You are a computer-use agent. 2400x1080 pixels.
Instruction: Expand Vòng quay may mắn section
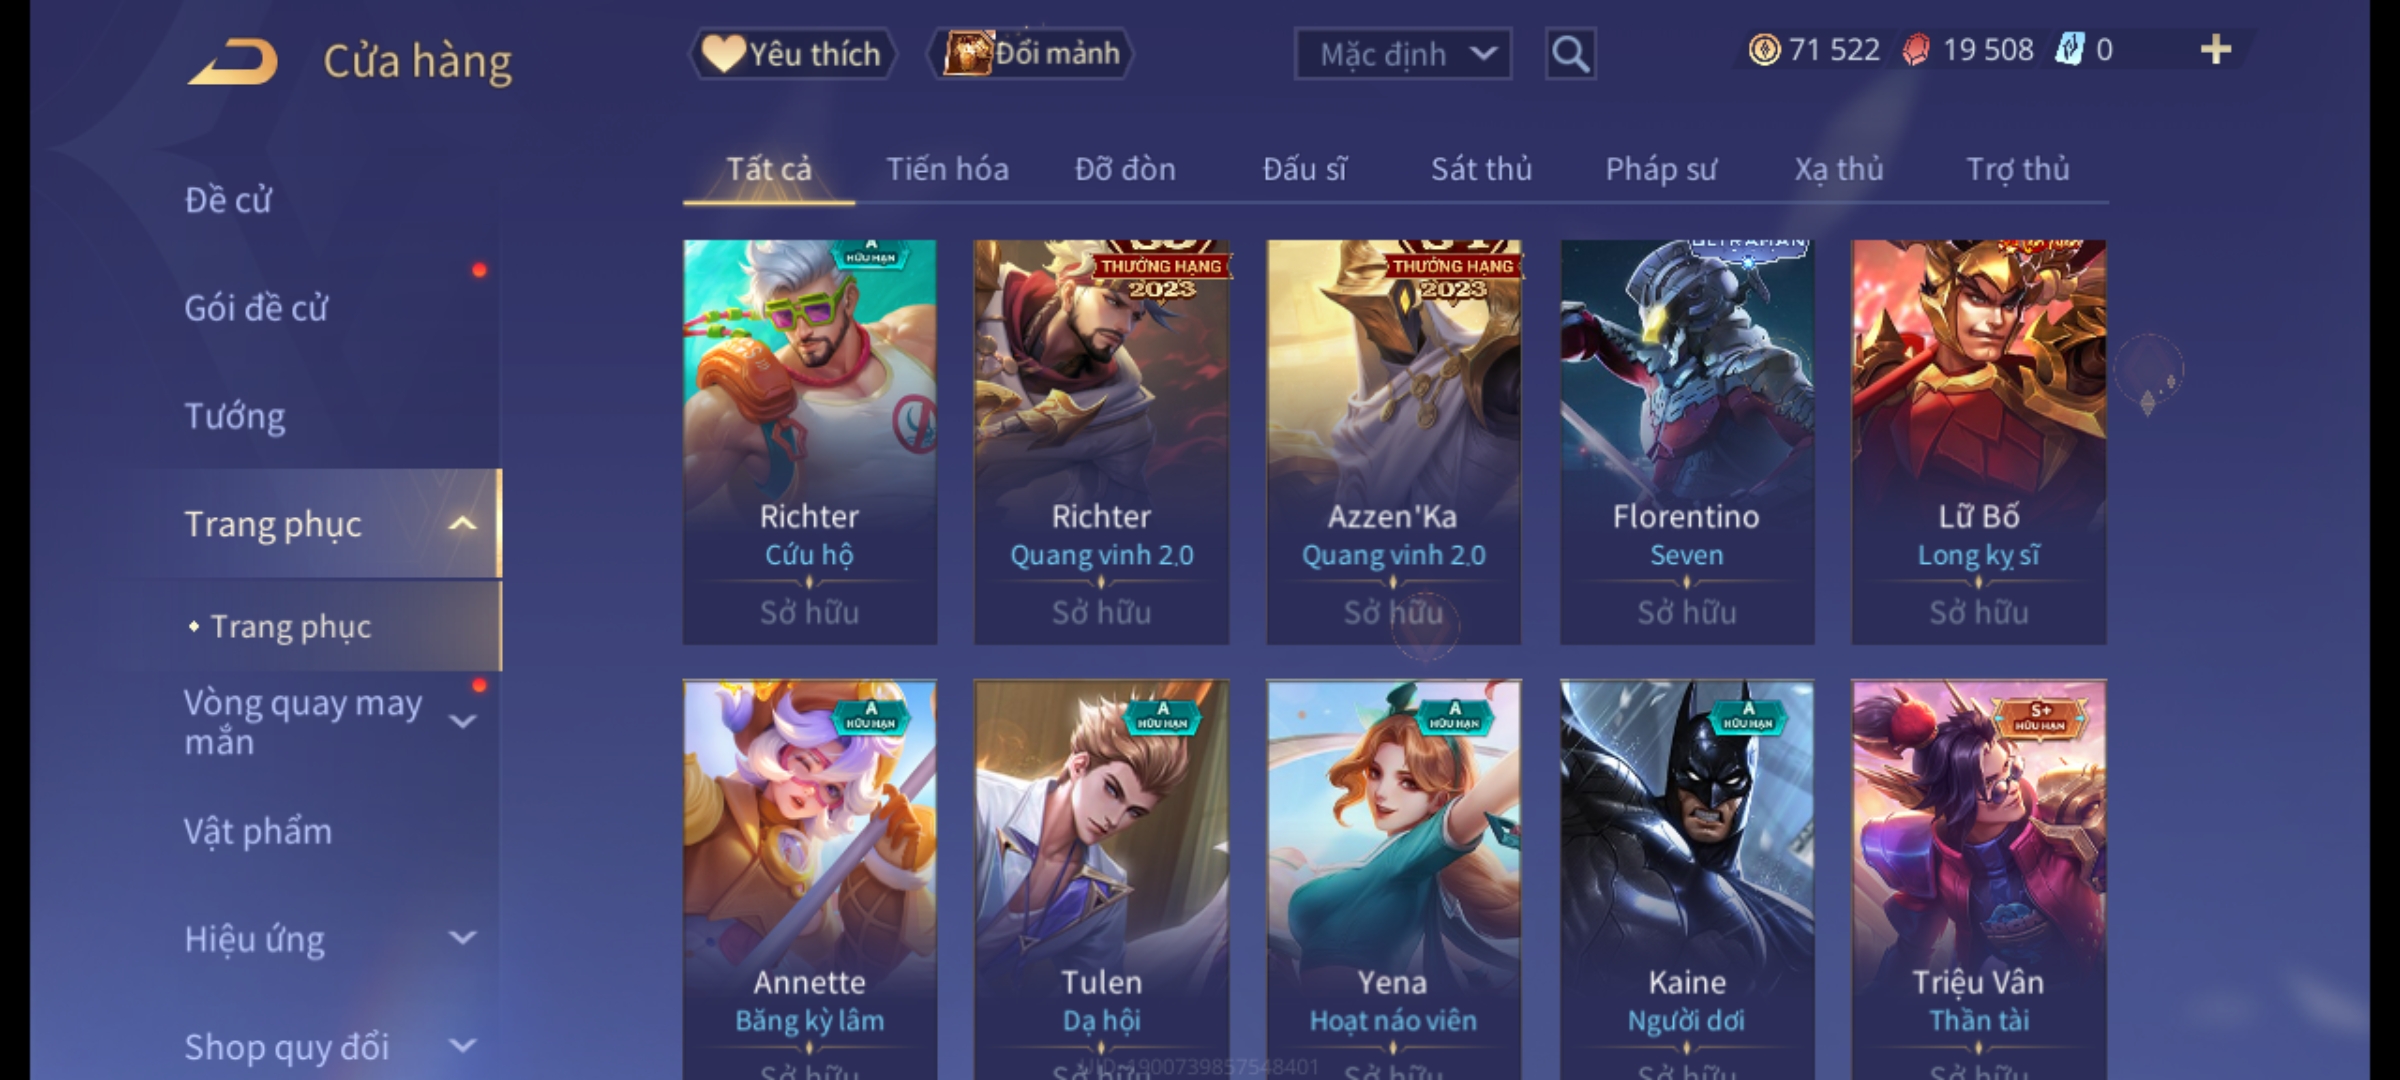pos(462,721)
